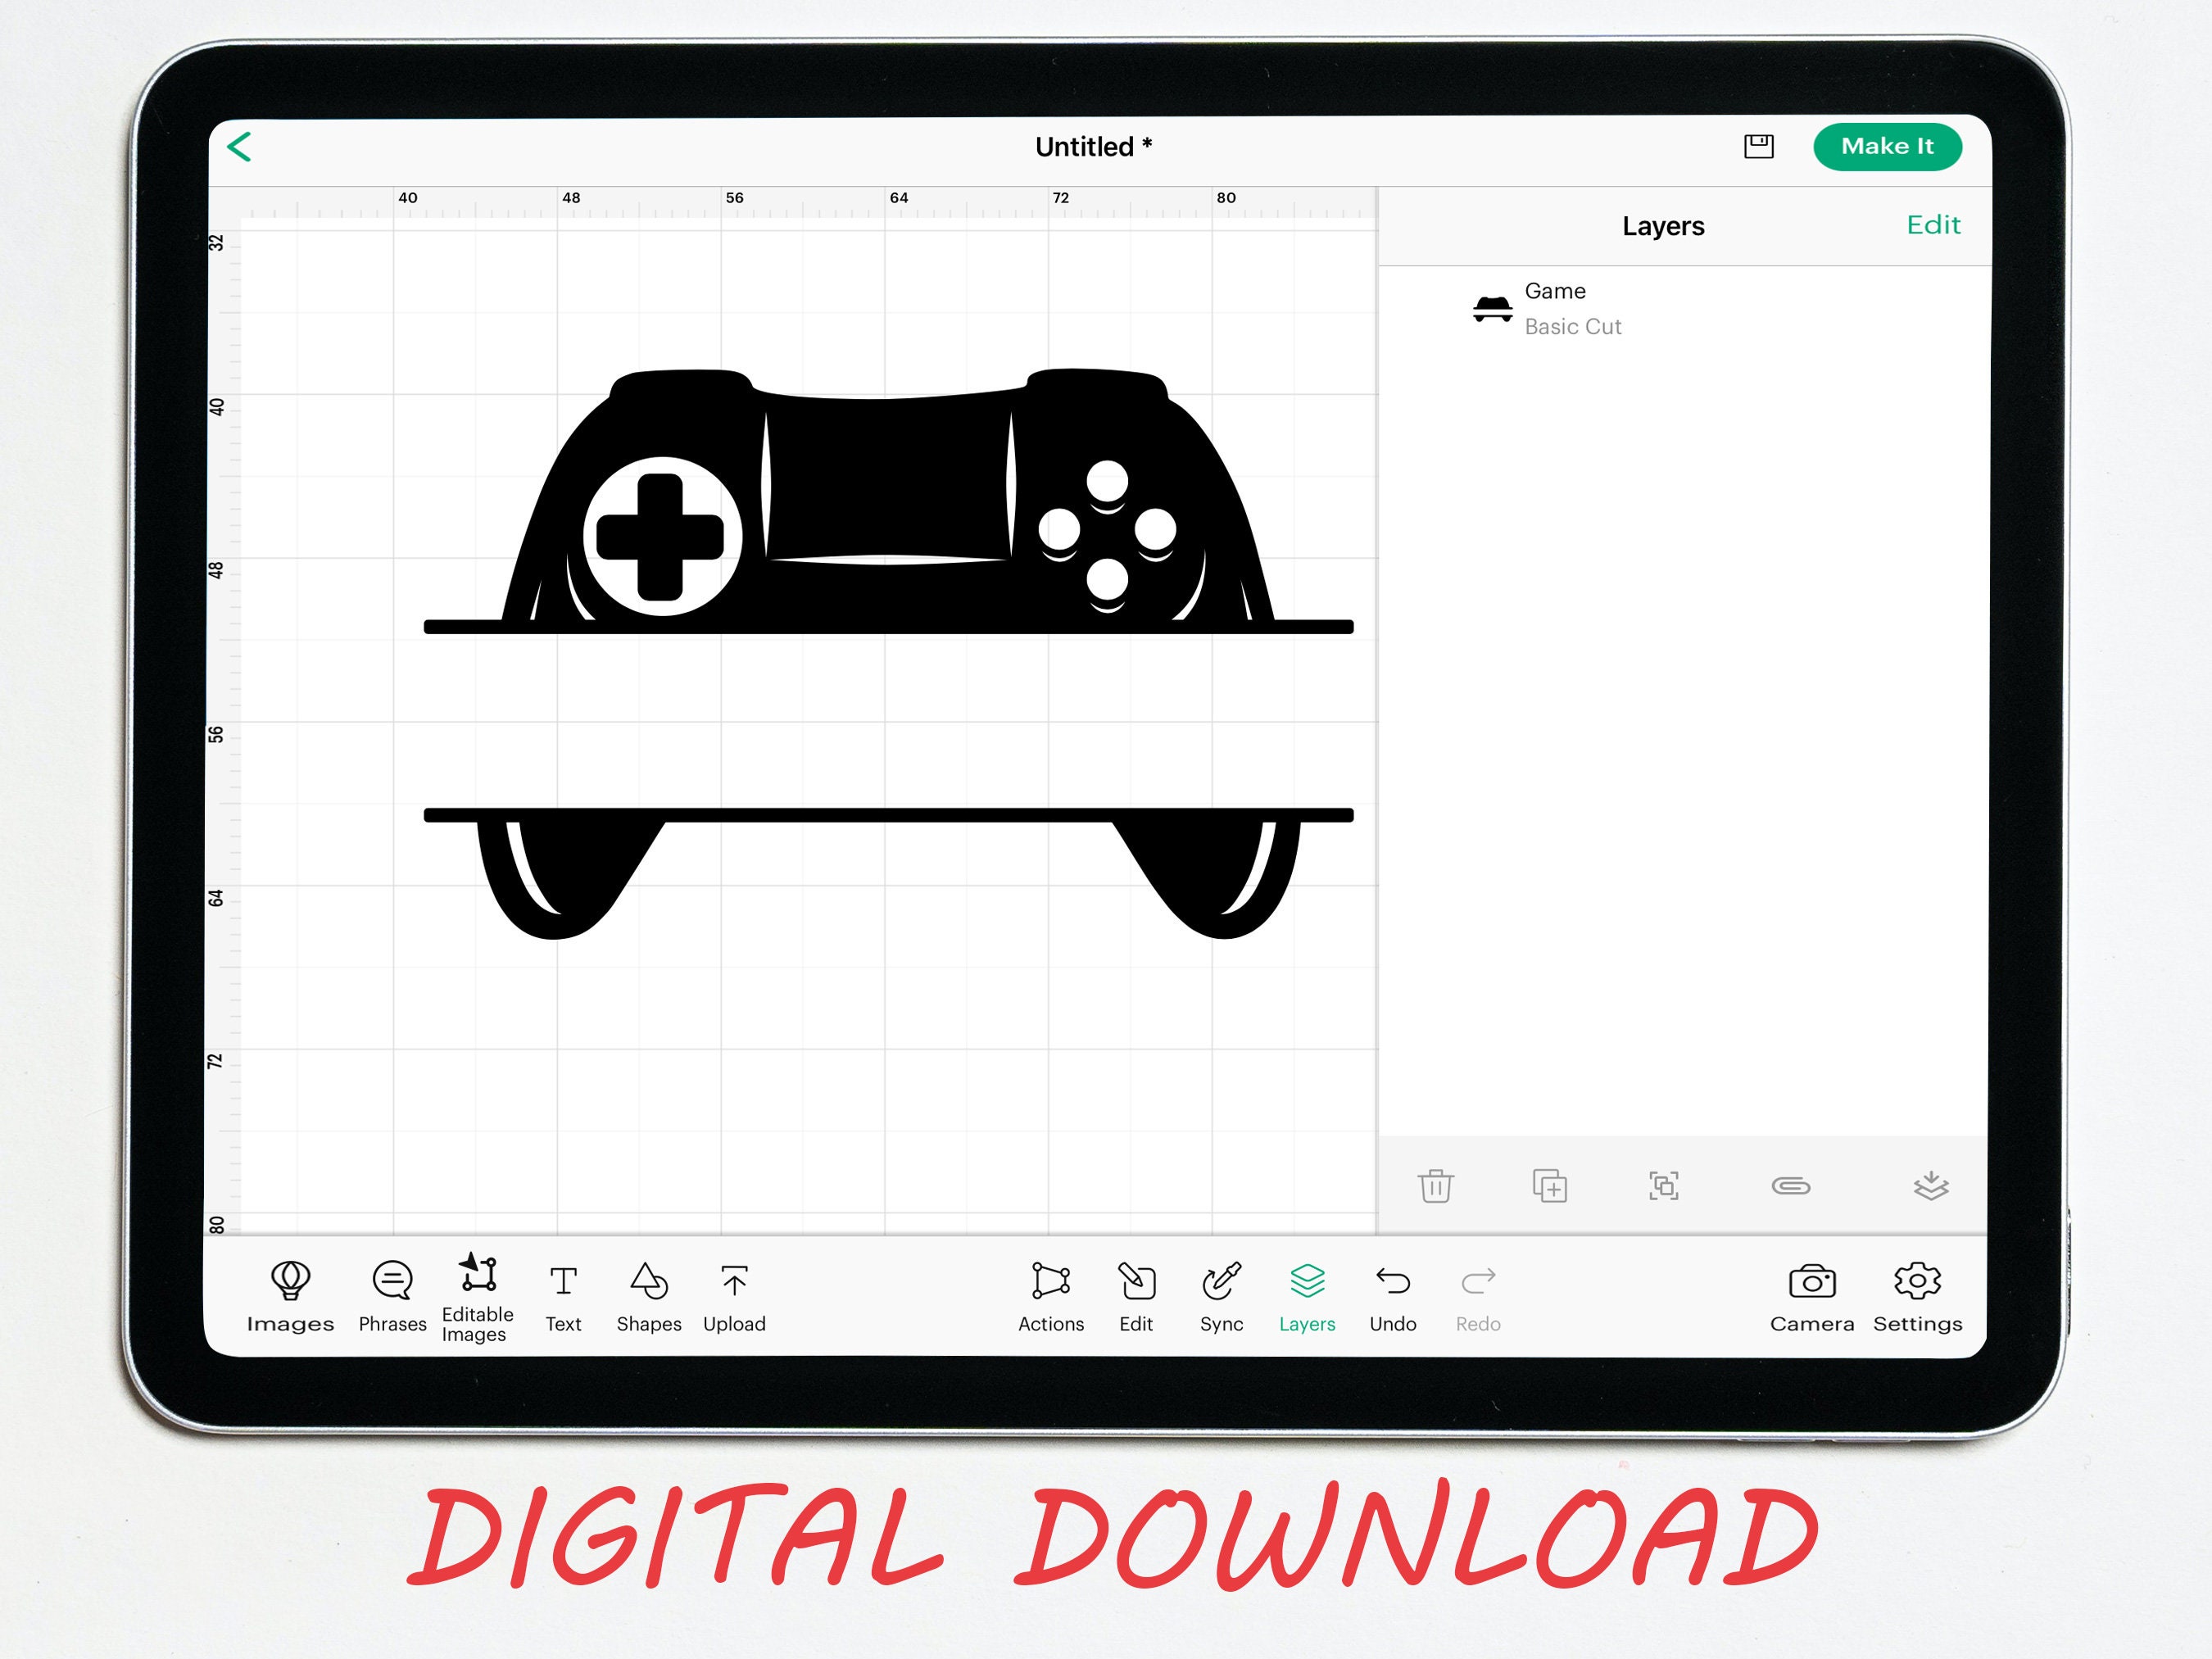
Task: Open the color Sync panel
Action: point(1221,1295)
